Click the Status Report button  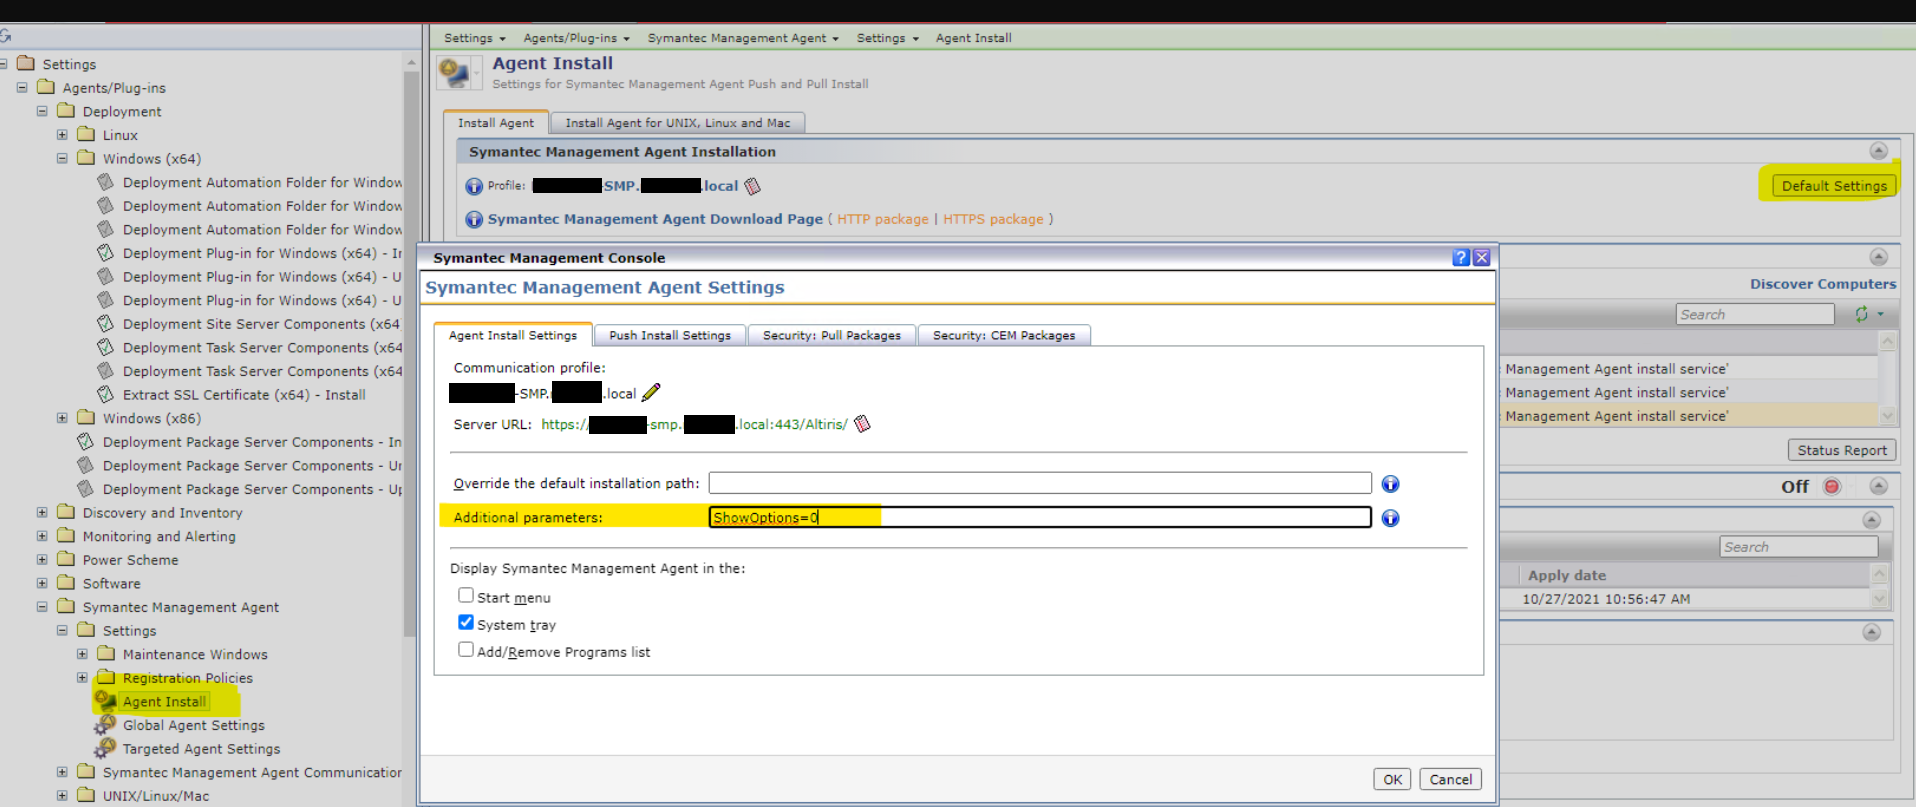pyautogui.click(x=1842, y=451)
